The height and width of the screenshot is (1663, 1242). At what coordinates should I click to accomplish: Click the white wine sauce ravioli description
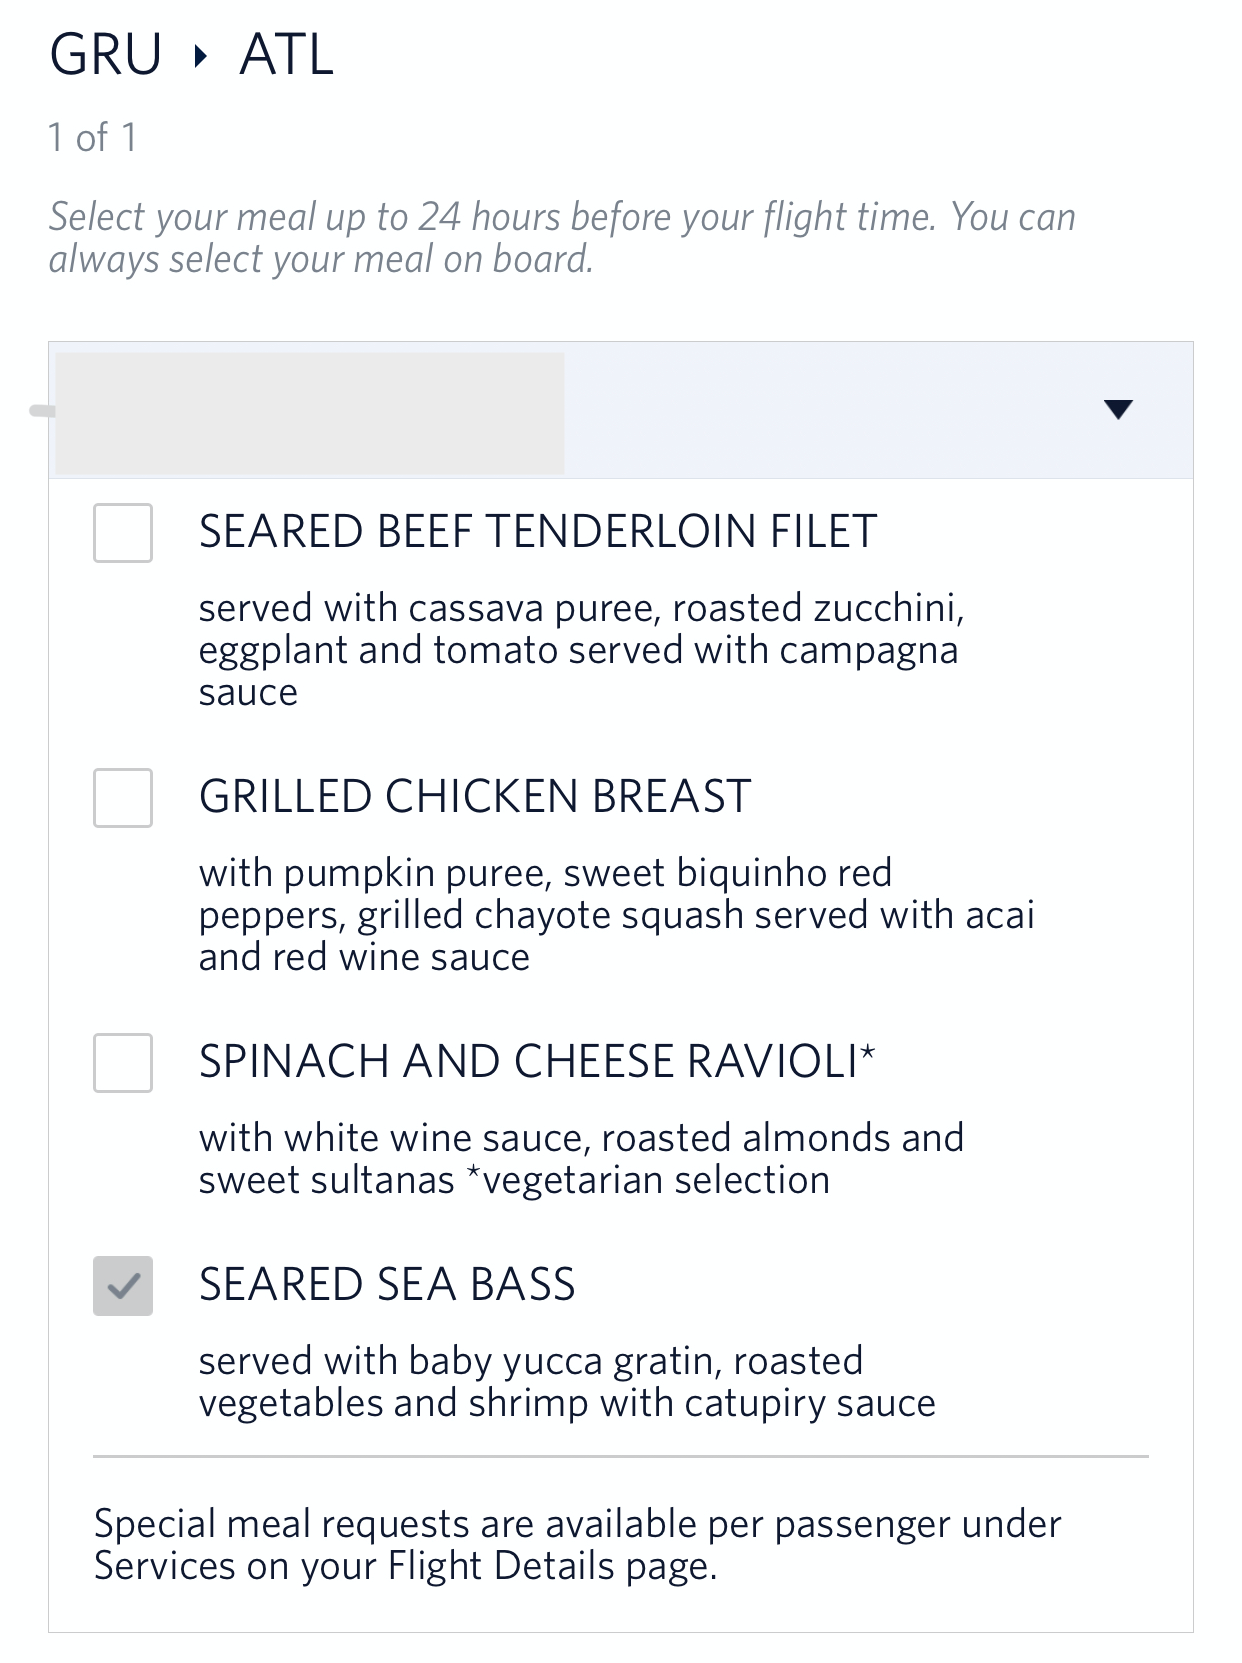click(580, 1159)
